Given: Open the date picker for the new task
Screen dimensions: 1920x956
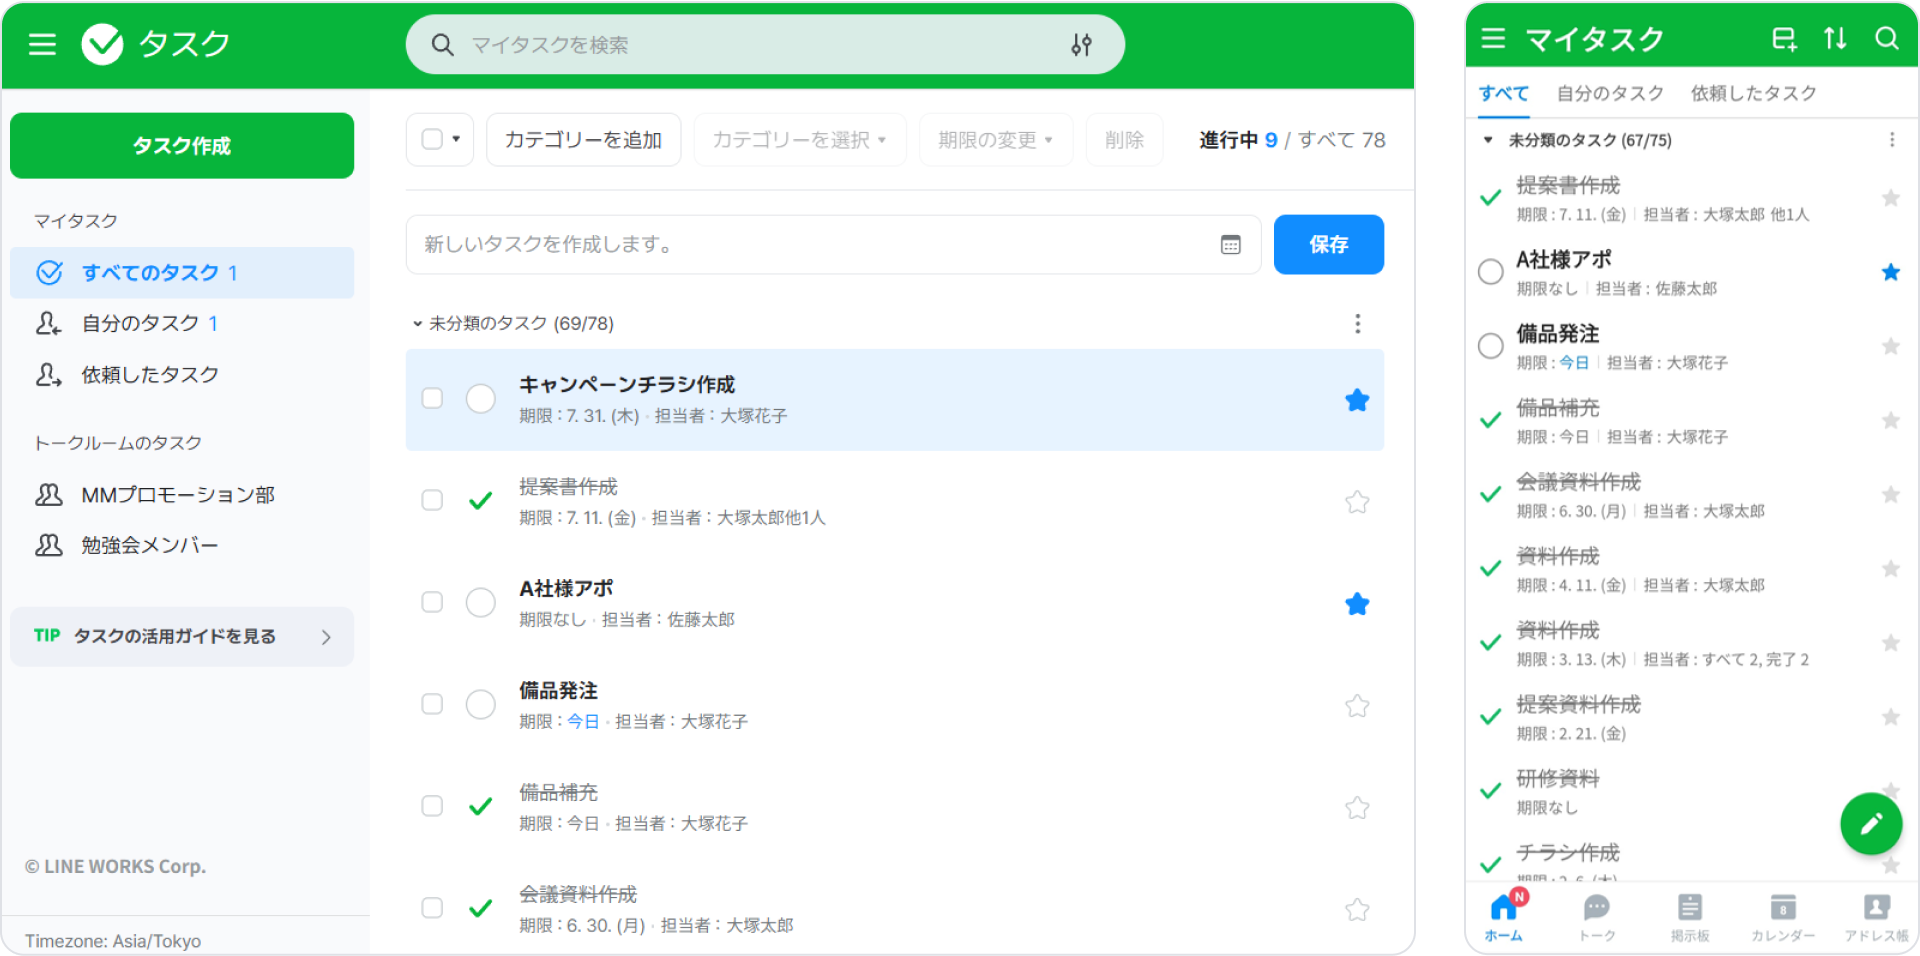Looking at the screenshot, I should [x=1231, y=244].
